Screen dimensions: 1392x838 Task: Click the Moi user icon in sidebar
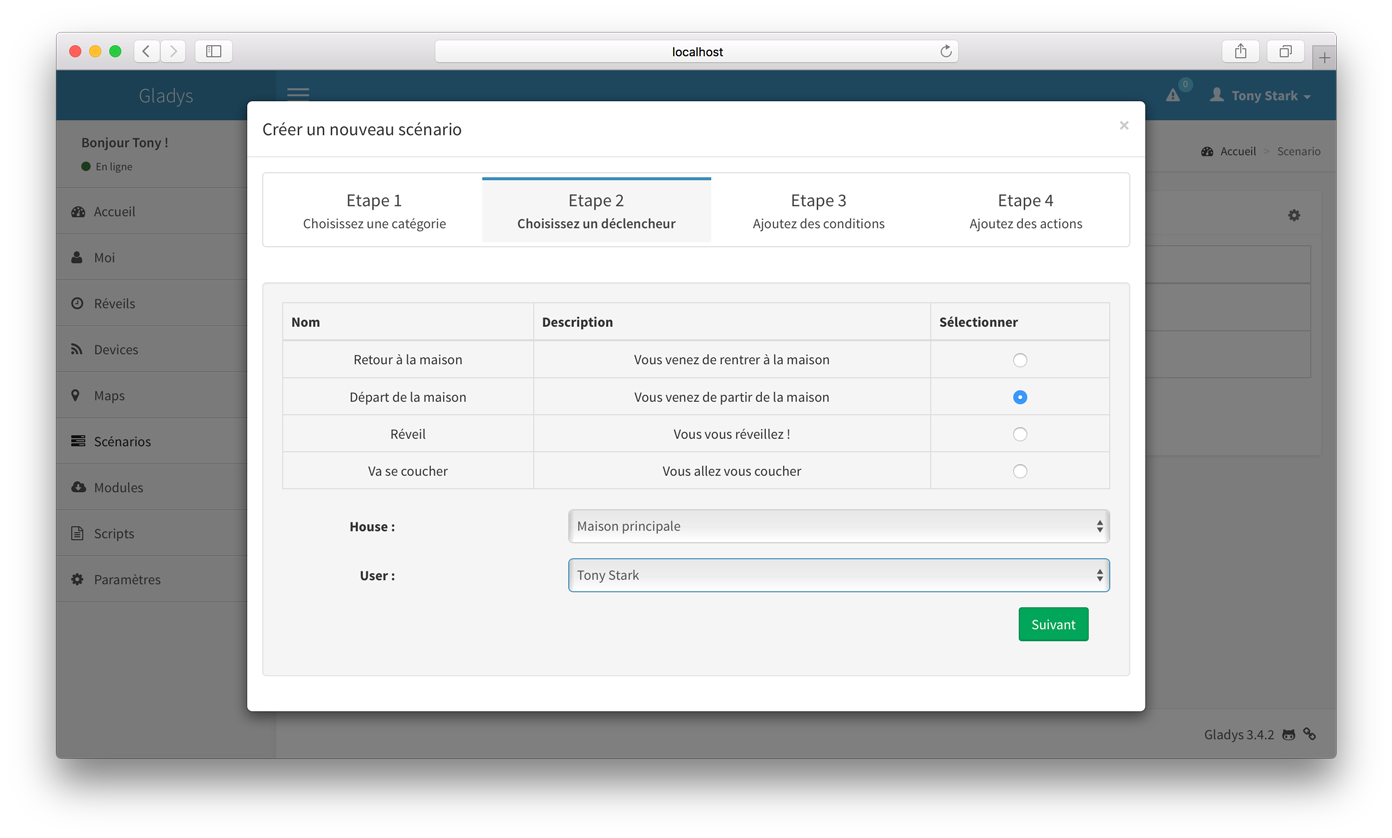(x=77, y=258)
